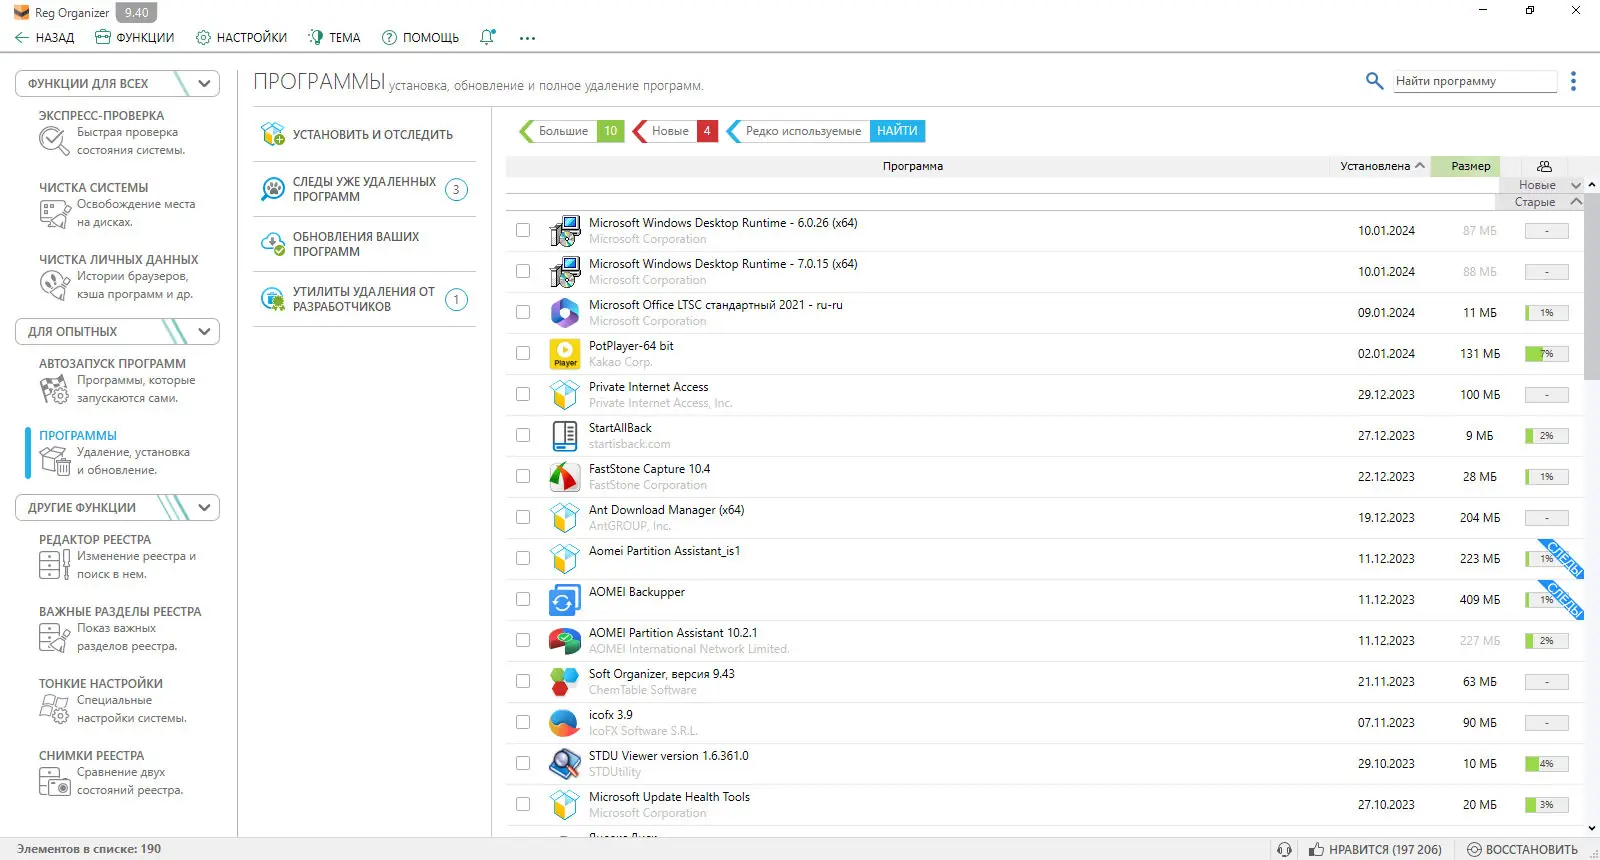Check the AOMEI Backupper checkbox
Image resolution: width=1600 pixels, height=860 pixels.
pos(523,600)
